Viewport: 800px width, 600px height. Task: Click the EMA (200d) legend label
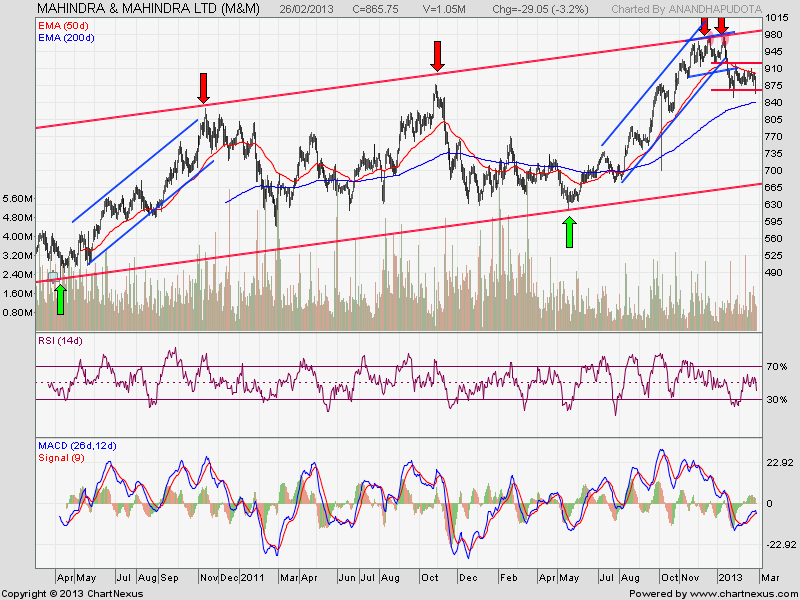66,37
